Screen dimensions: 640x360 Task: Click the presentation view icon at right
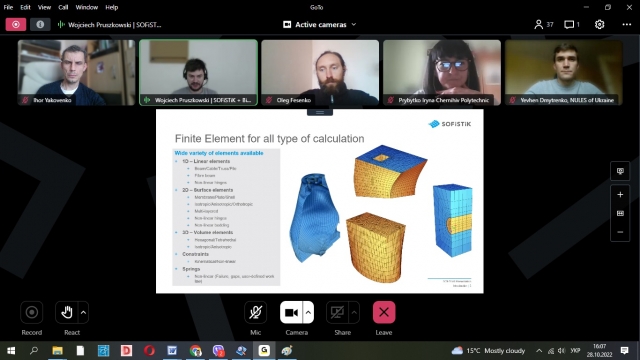pos(620,171)
